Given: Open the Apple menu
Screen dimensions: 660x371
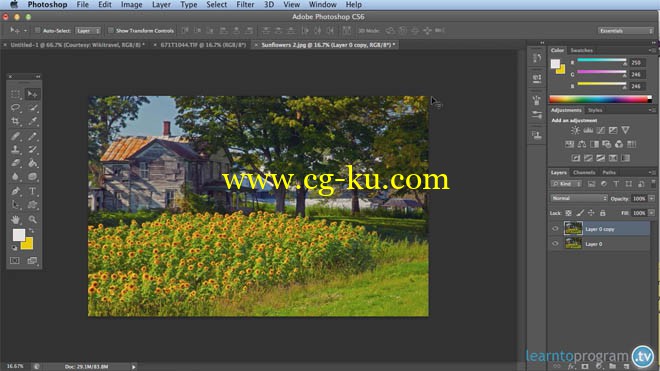Looking at the screenshot, I should 14,5.
